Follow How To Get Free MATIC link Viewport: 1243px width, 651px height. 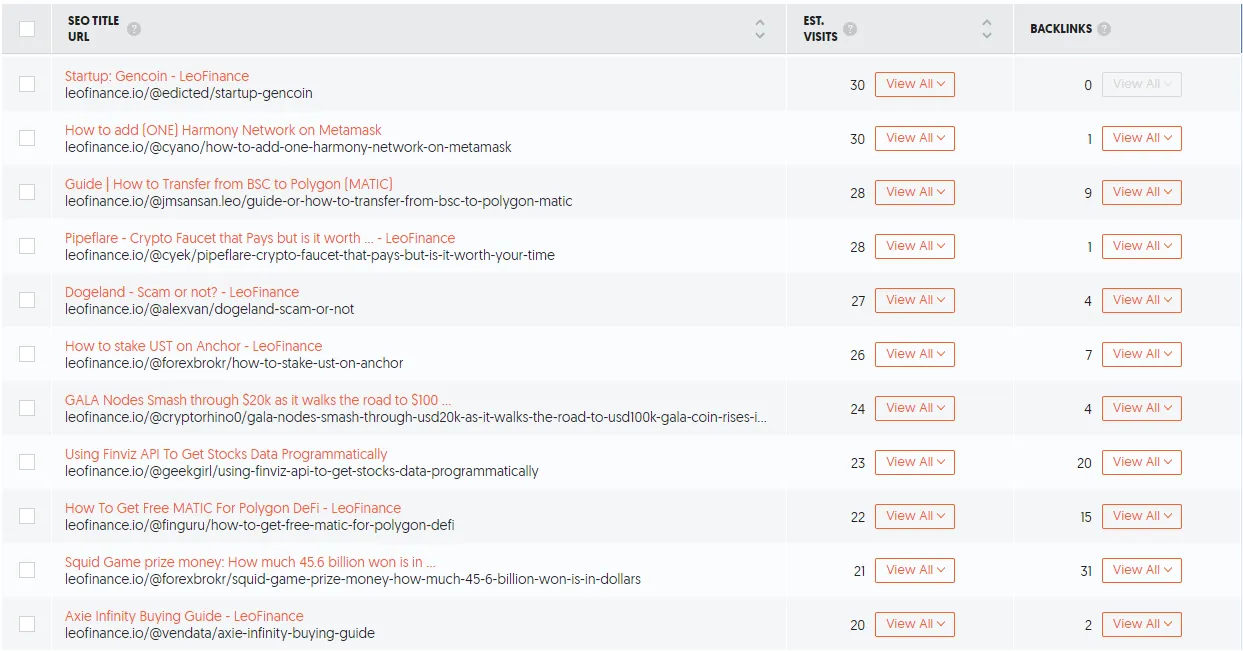coord(233,508)
